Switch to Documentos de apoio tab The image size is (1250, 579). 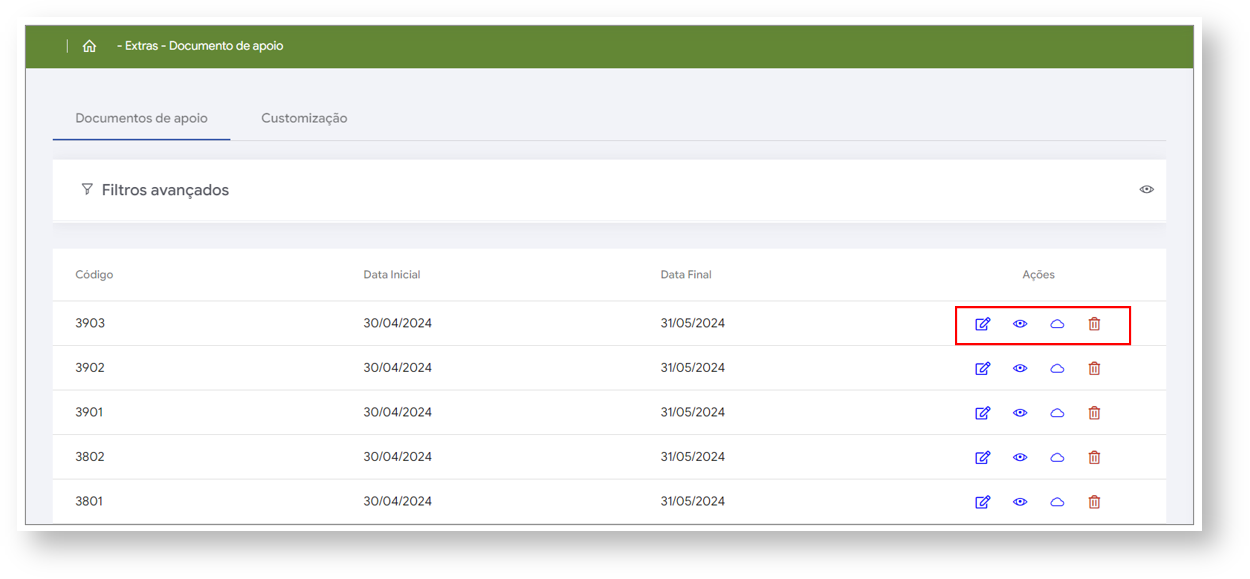click(142, 118)
